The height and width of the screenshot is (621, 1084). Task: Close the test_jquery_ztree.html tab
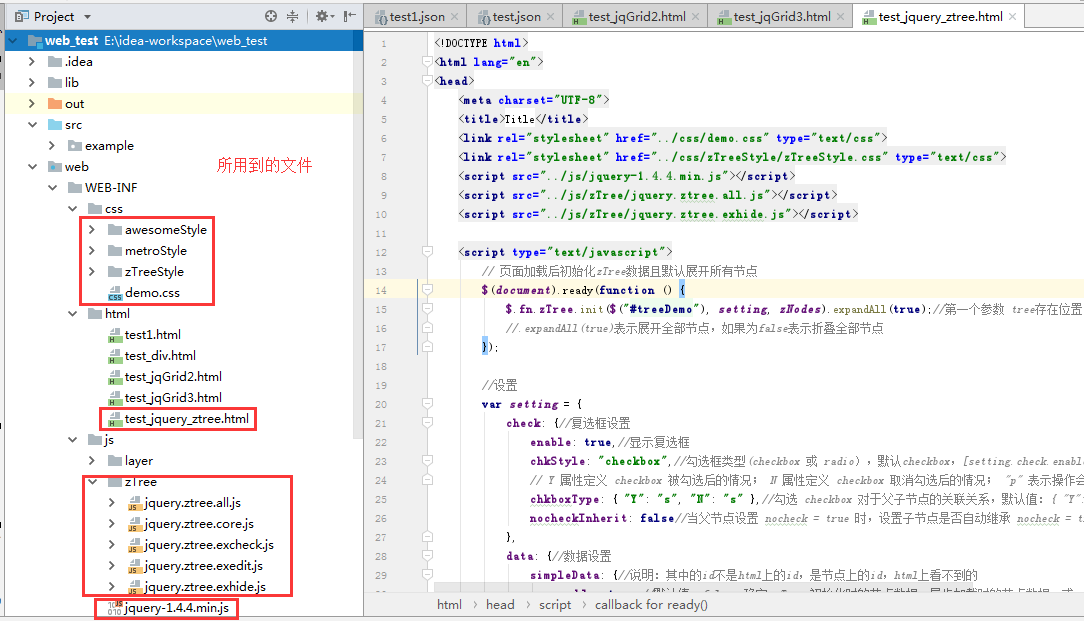(x=1012, y=17)
